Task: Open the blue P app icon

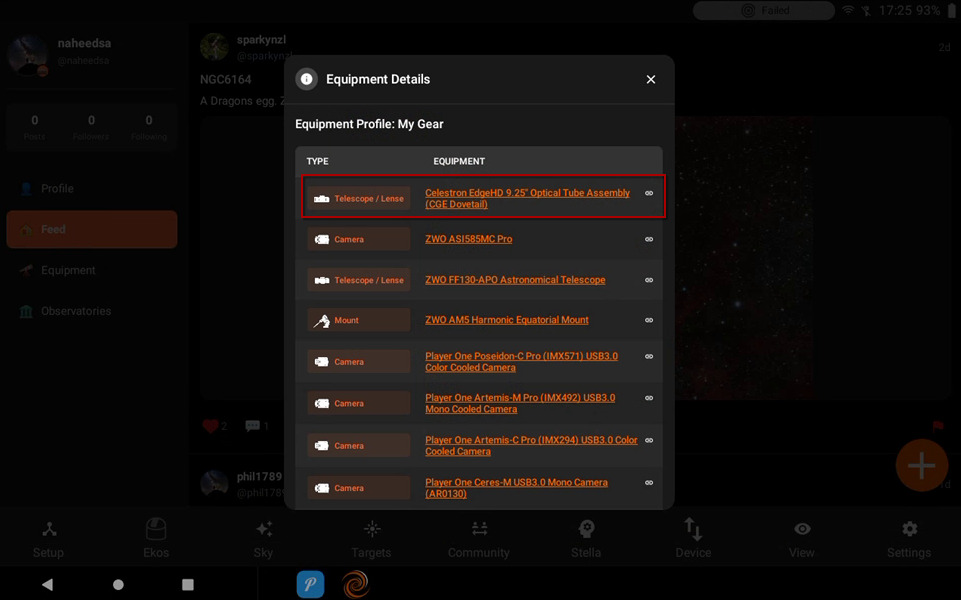Action: pos(310,584)
